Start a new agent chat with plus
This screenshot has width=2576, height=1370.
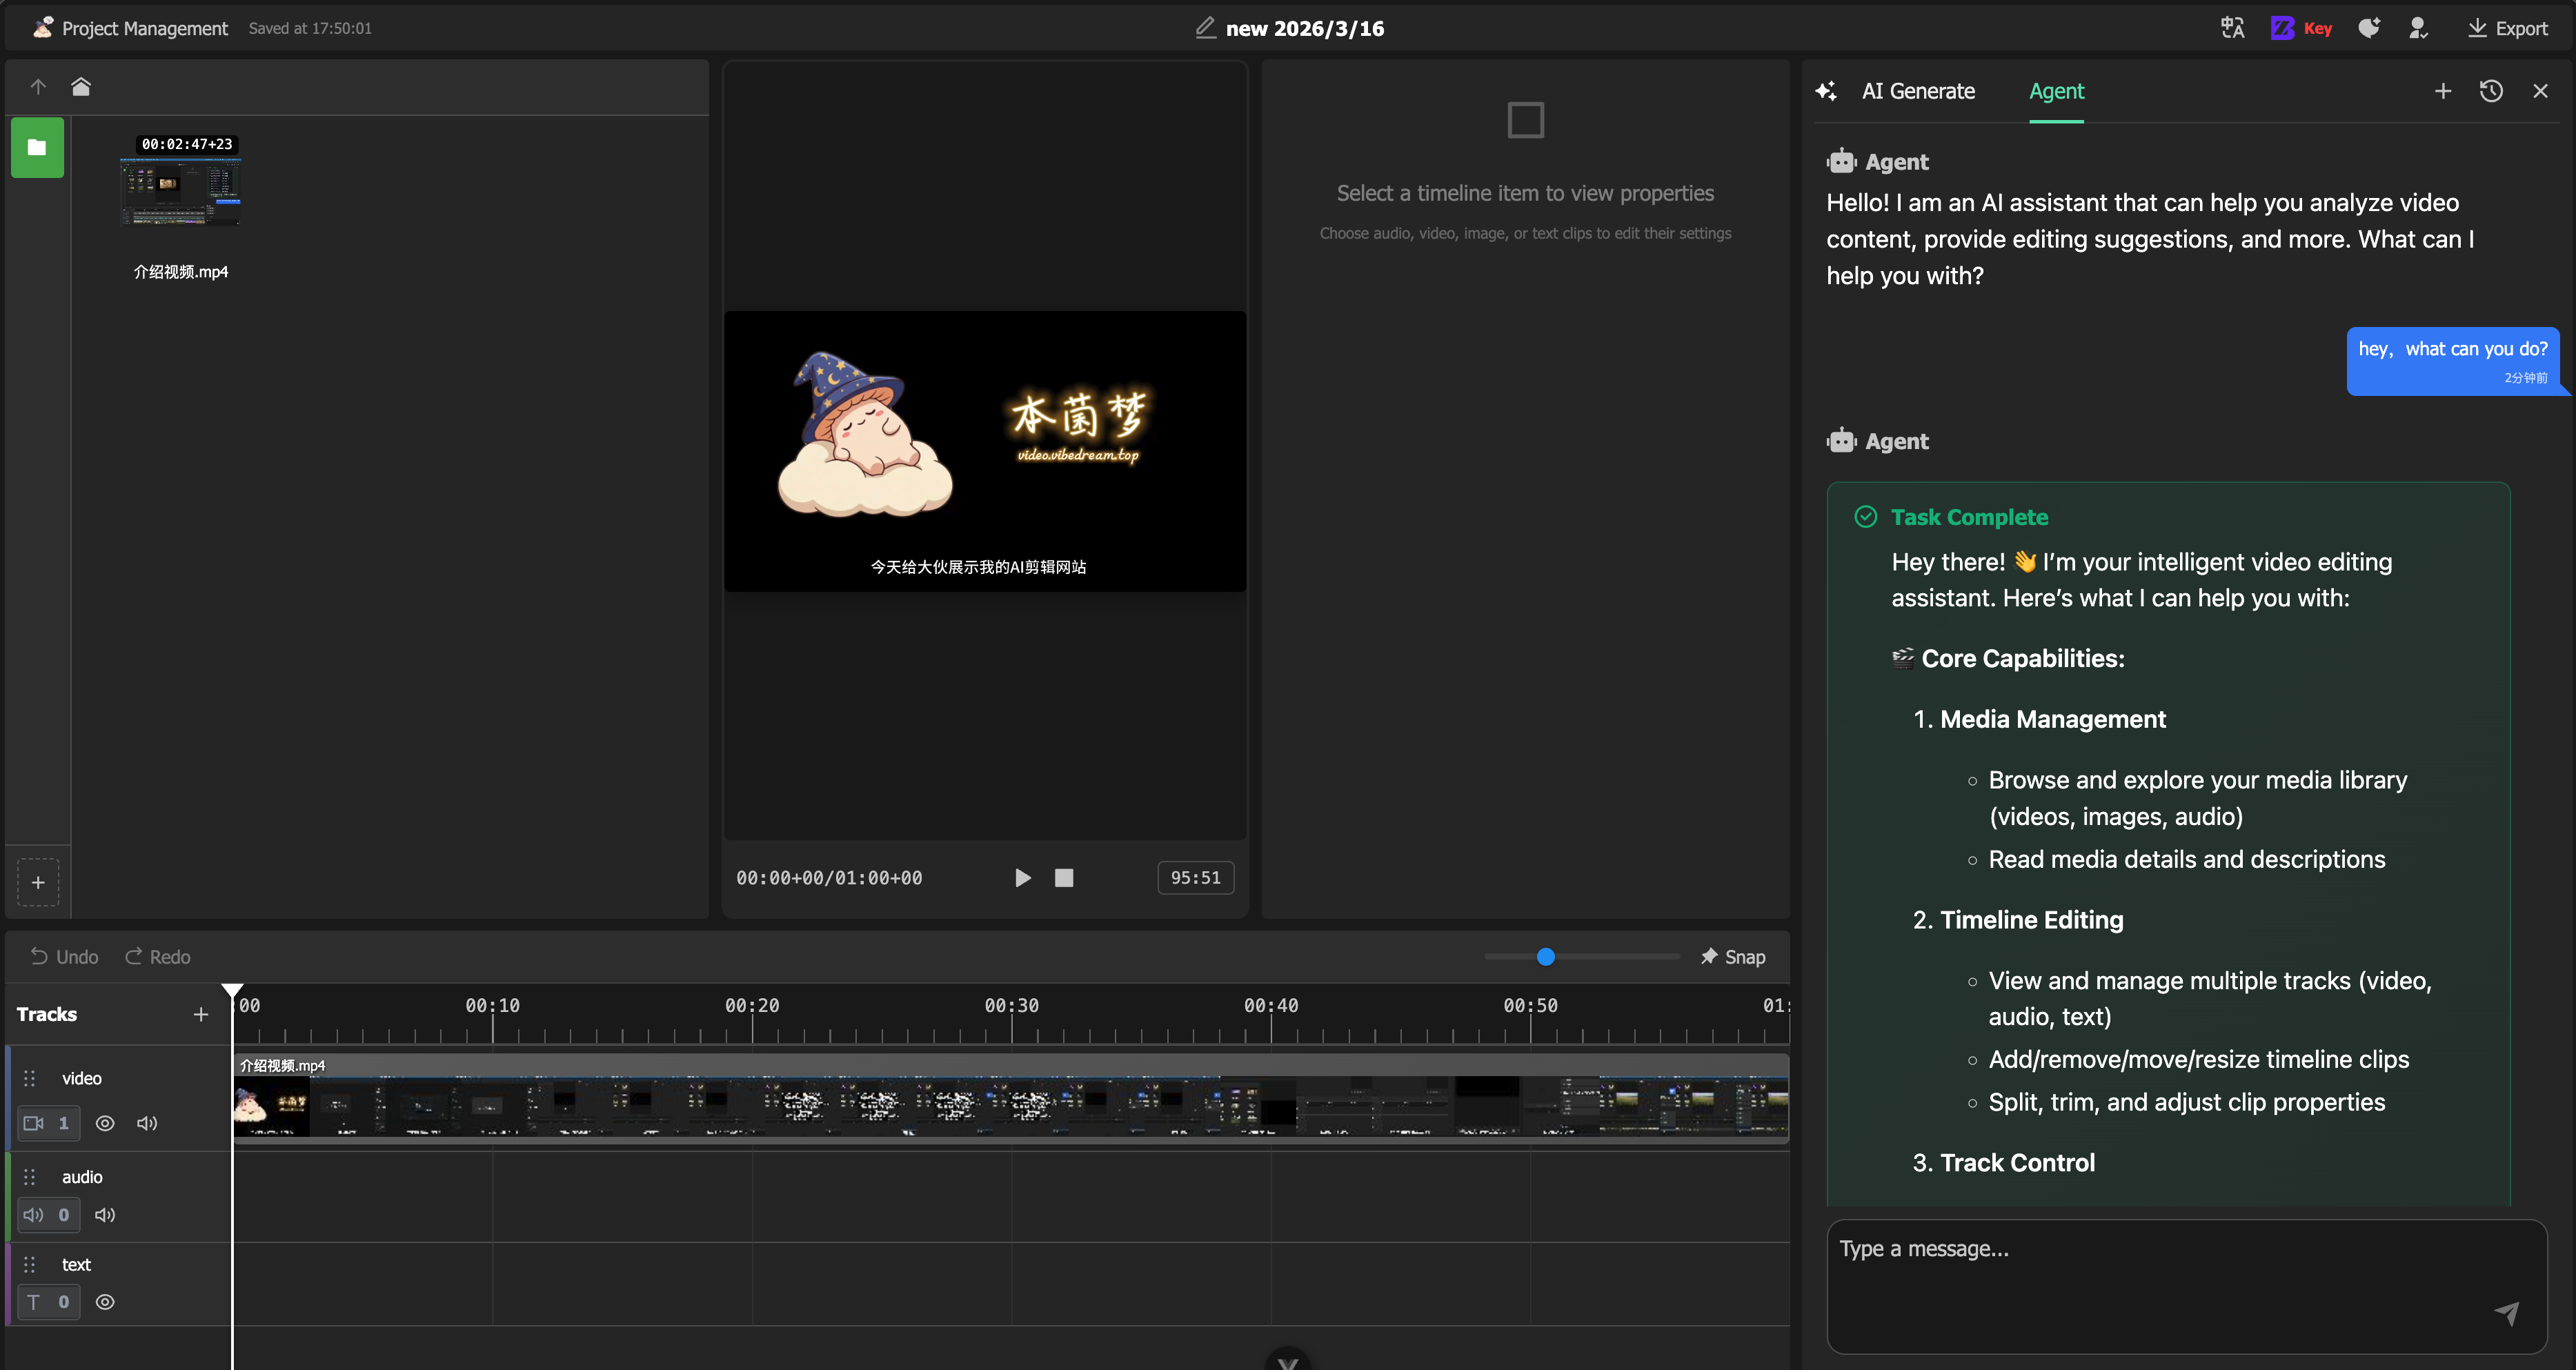(x=2442, y=91)
